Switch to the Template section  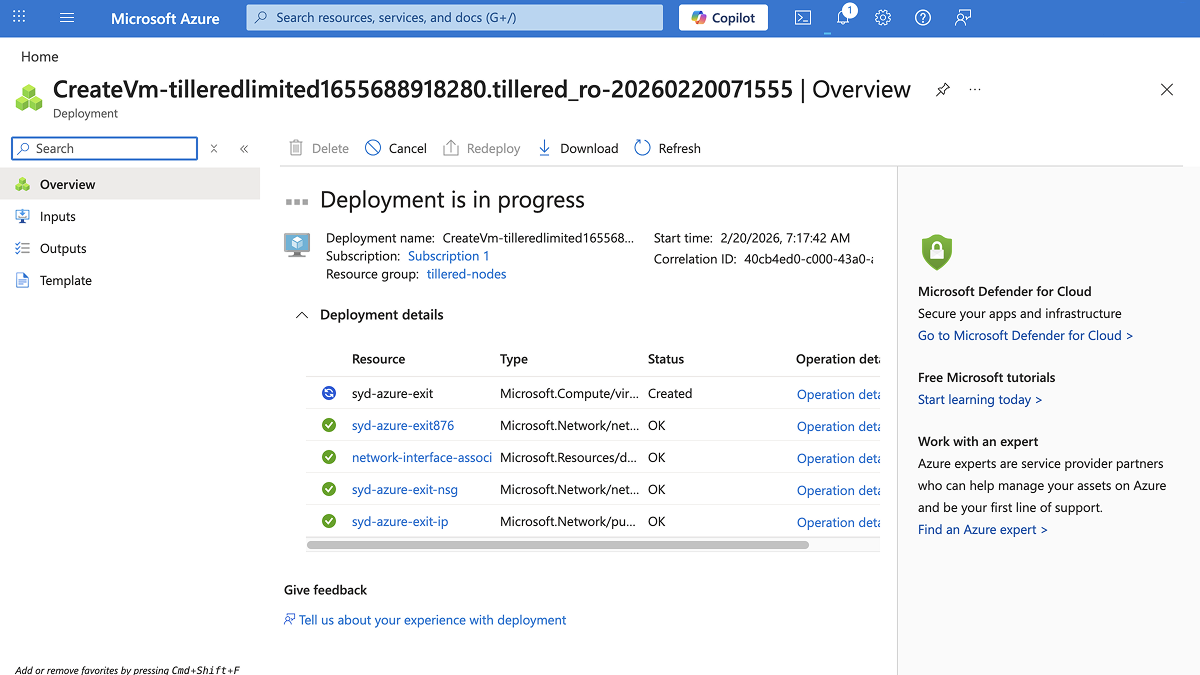(66, 280)
